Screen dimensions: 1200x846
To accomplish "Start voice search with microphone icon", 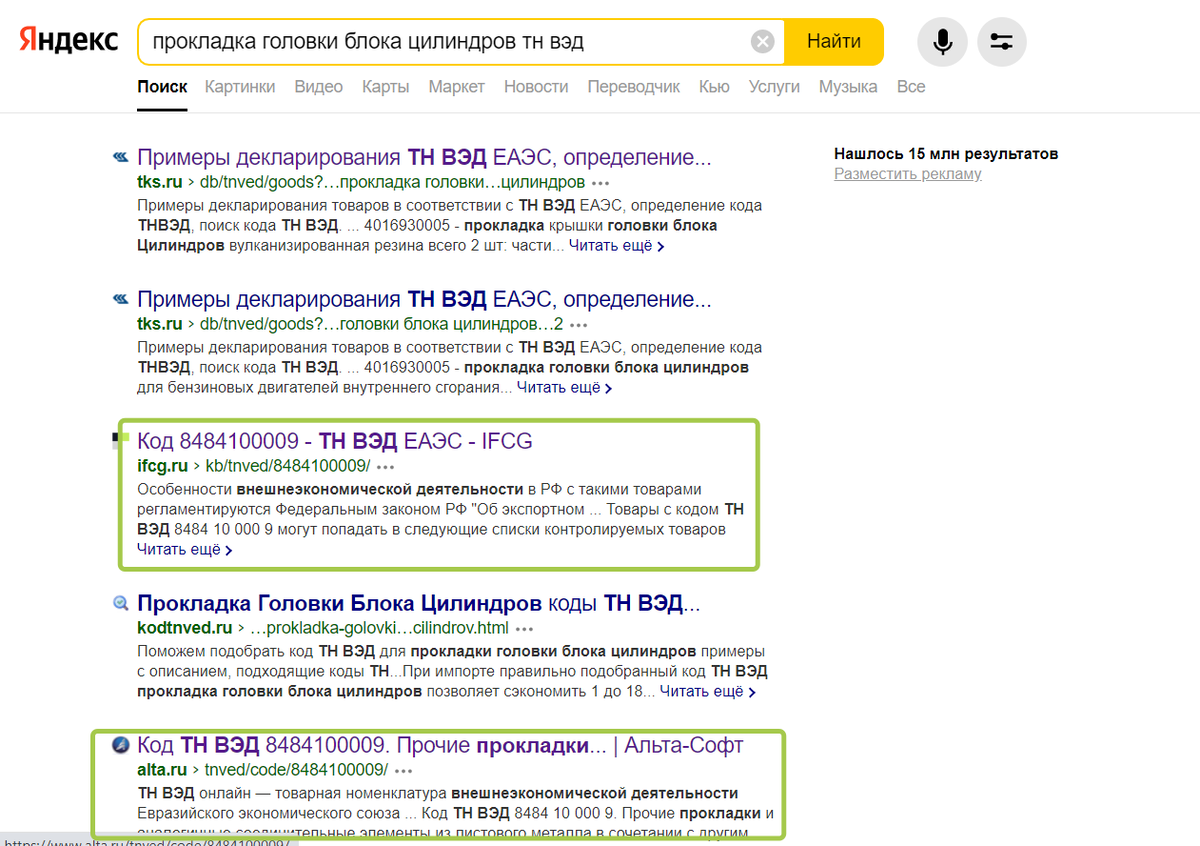I will [x=942, y=42].
